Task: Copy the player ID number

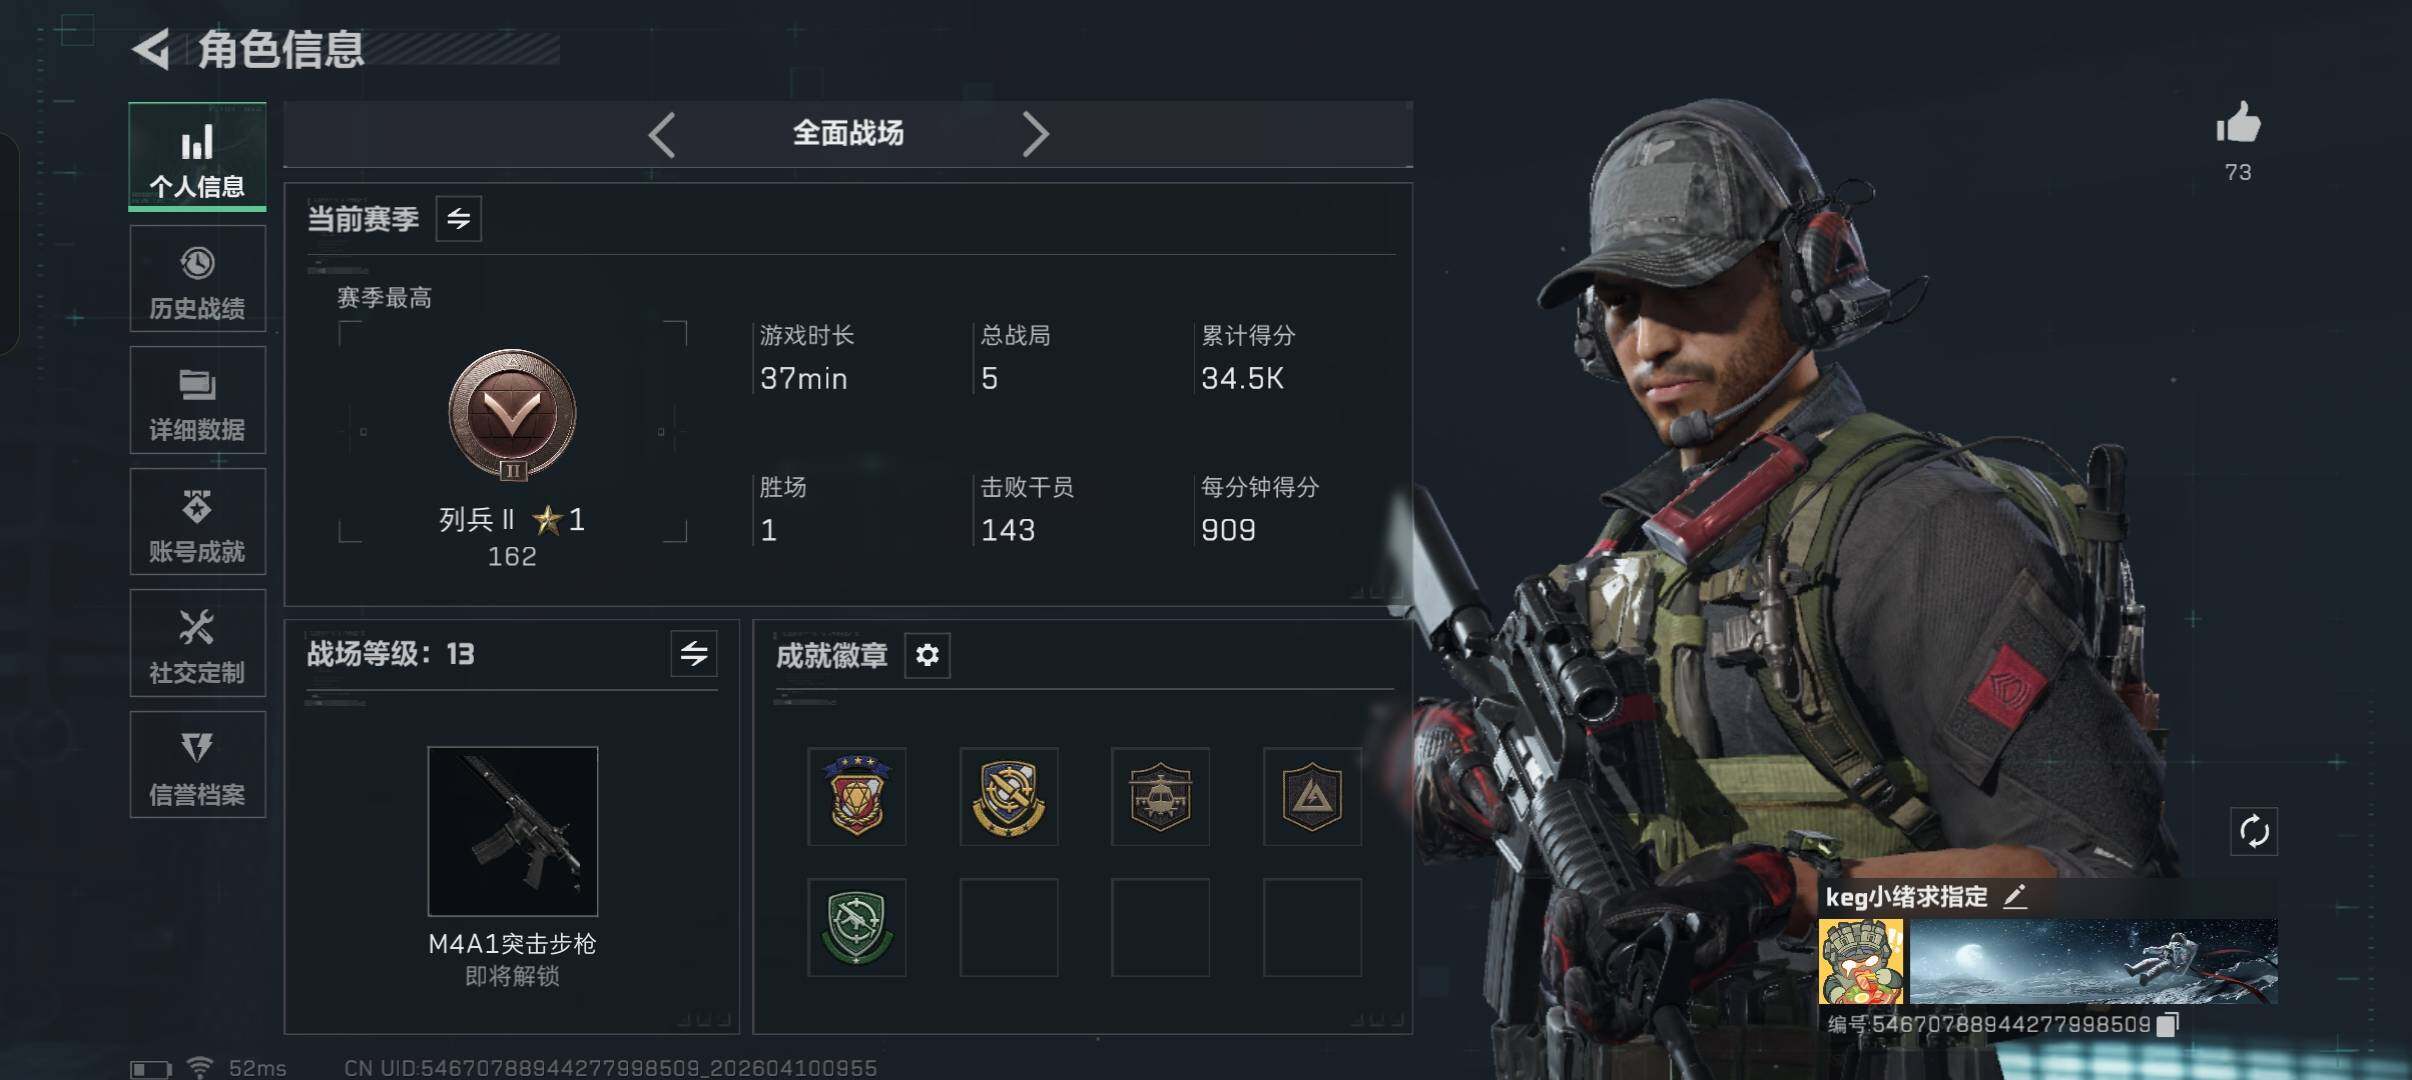Action: click(x=2166, y=1025)
